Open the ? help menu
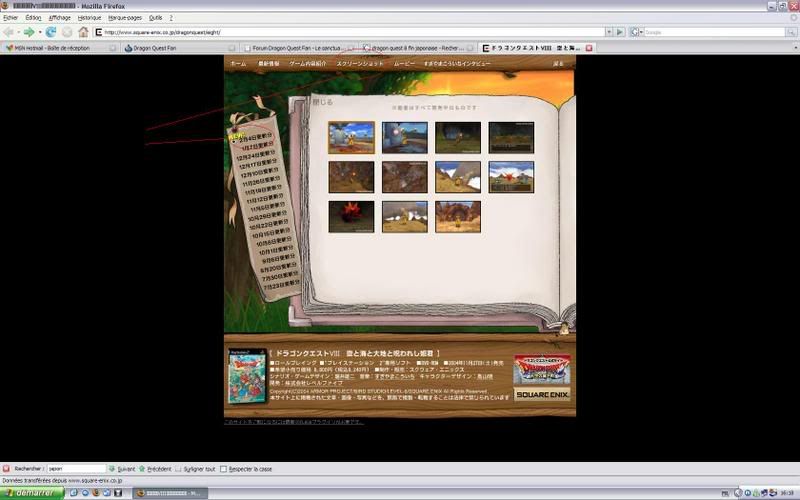This screenshot has height=500, width=800. click(171, 17)
